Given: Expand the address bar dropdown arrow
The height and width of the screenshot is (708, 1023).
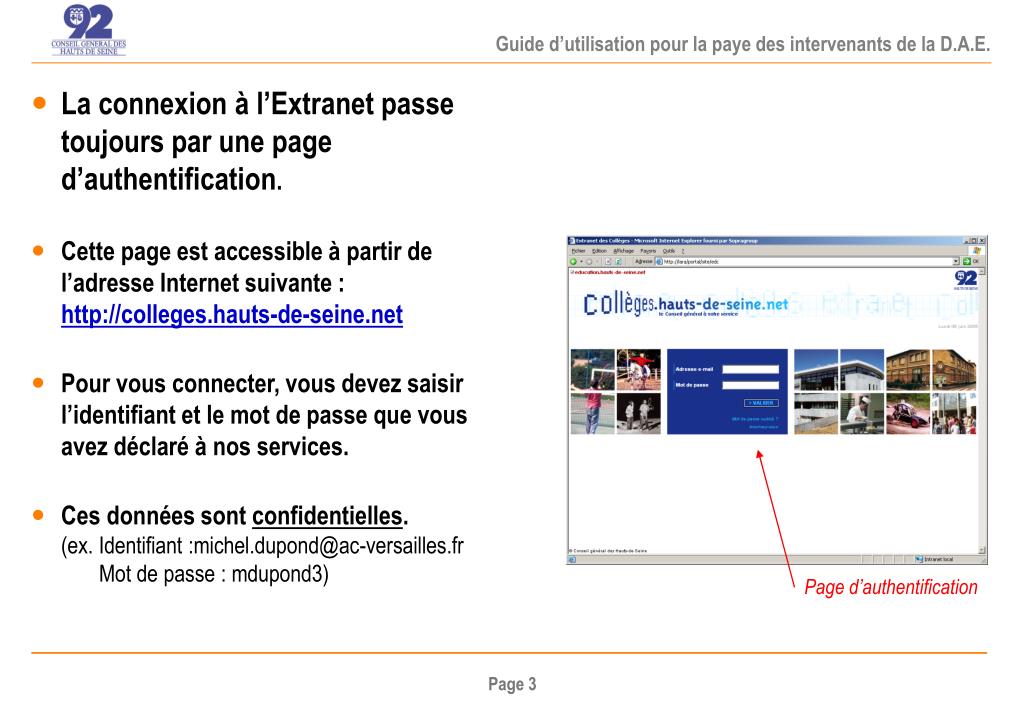Looking at the screenshot, I should click(956, 262).
